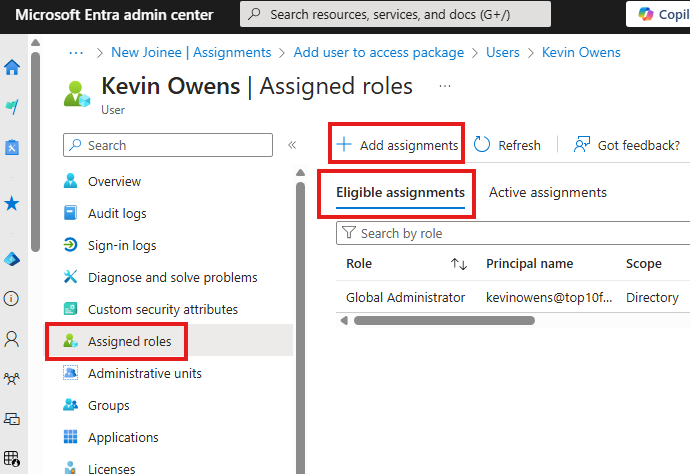Screen dimensions: 690x474
Task: Collapse the side menu with chevrons
Action: (292, 145)
